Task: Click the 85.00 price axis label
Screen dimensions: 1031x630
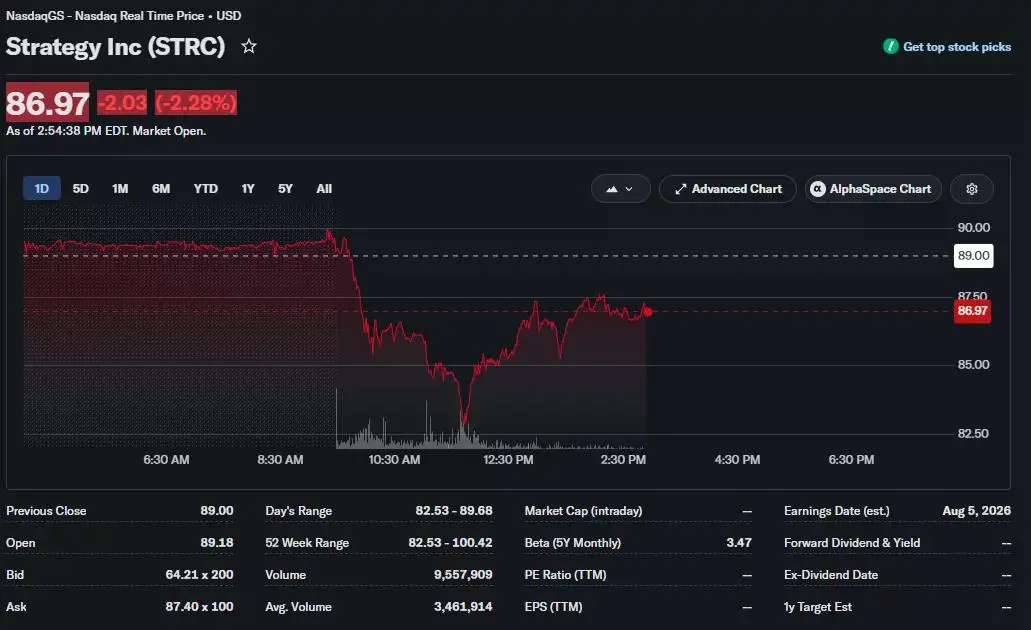Action: (x=973, y=364)
